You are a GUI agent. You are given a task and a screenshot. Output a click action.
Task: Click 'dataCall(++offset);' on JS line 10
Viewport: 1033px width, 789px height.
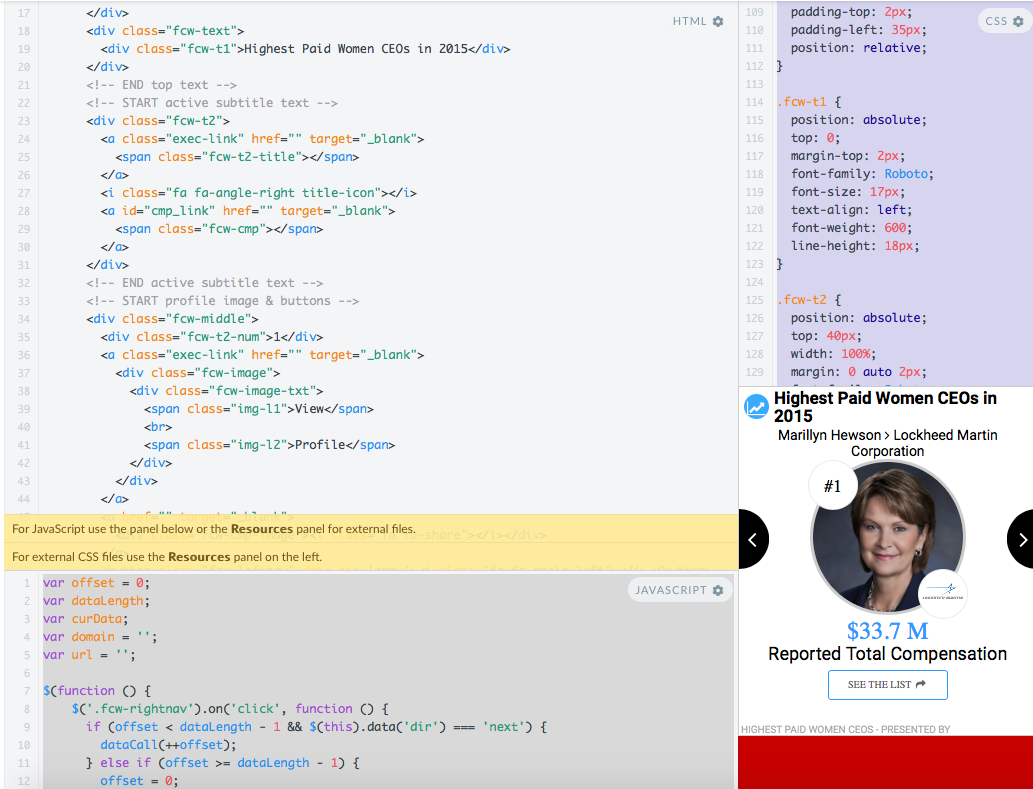(168, 745)
